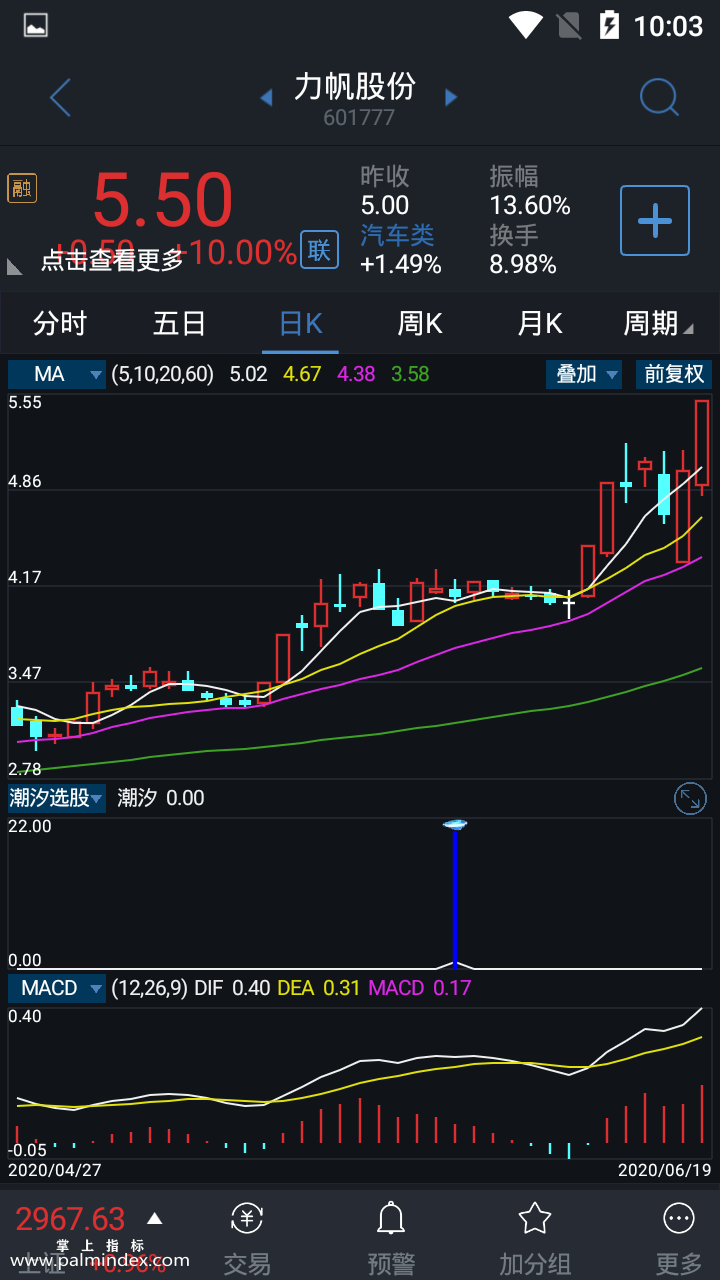Open the MA indicator dropdown
The width and height of the screenshot is (720, 1280).
click(x=57, y=374)
